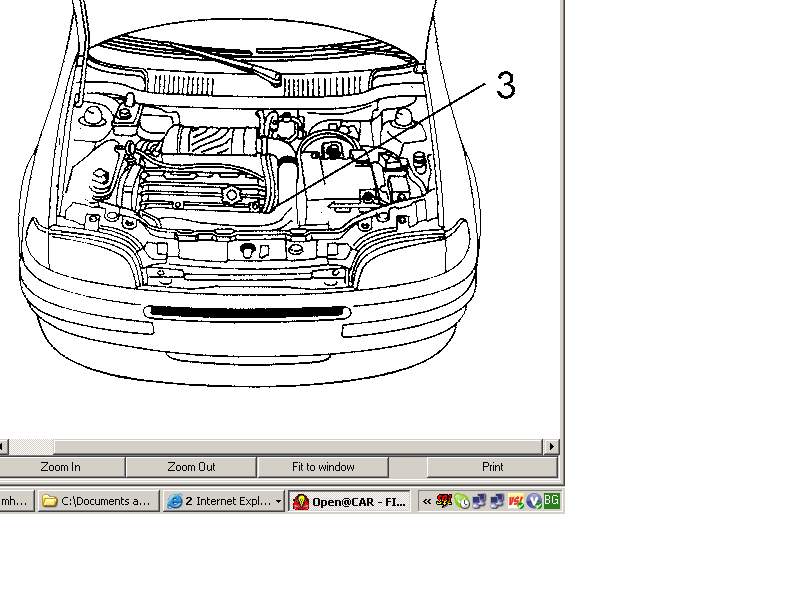Expand the Internet Explorer taskbar group

223,501
